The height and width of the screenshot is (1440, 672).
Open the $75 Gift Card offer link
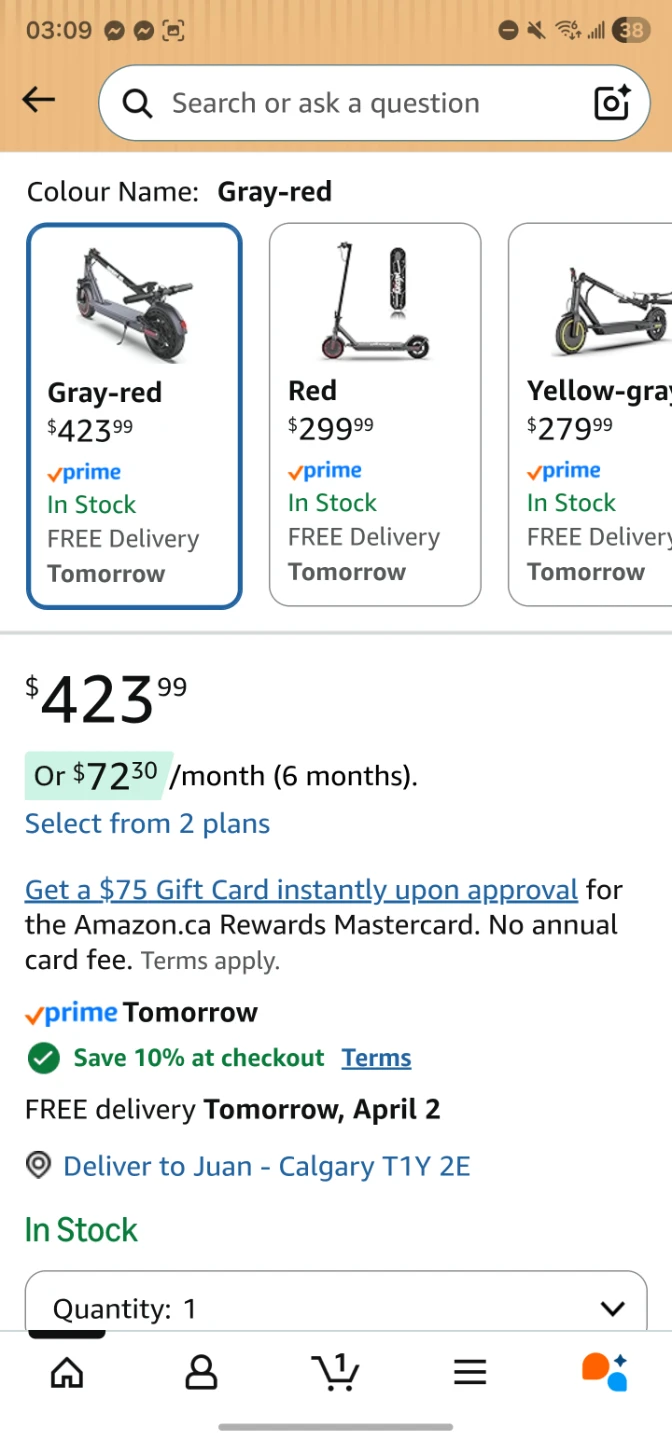tap(301, 890)
